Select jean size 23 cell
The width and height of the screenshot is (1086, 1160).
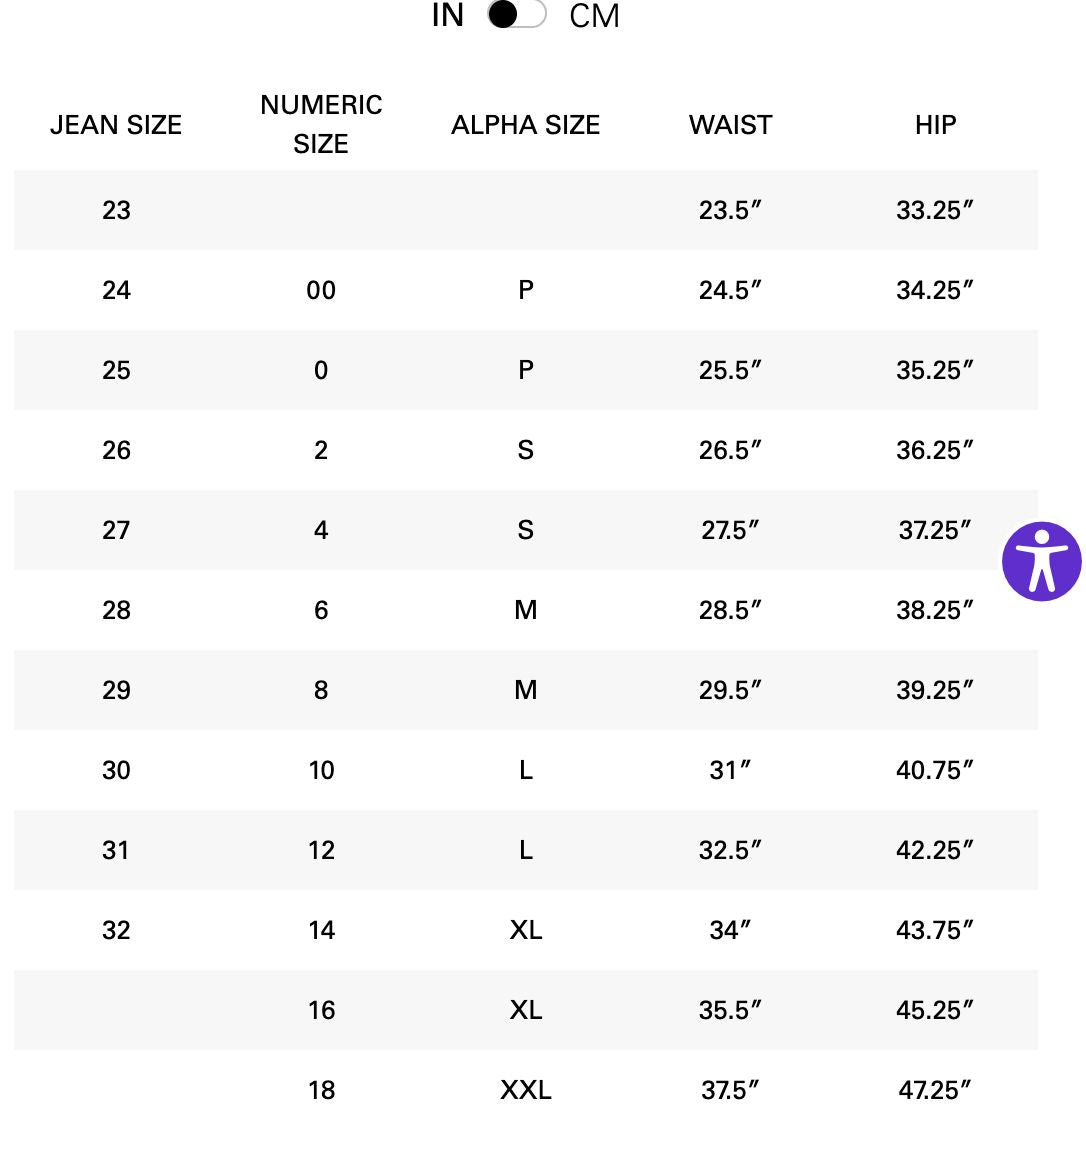click(x=116, y=210)
